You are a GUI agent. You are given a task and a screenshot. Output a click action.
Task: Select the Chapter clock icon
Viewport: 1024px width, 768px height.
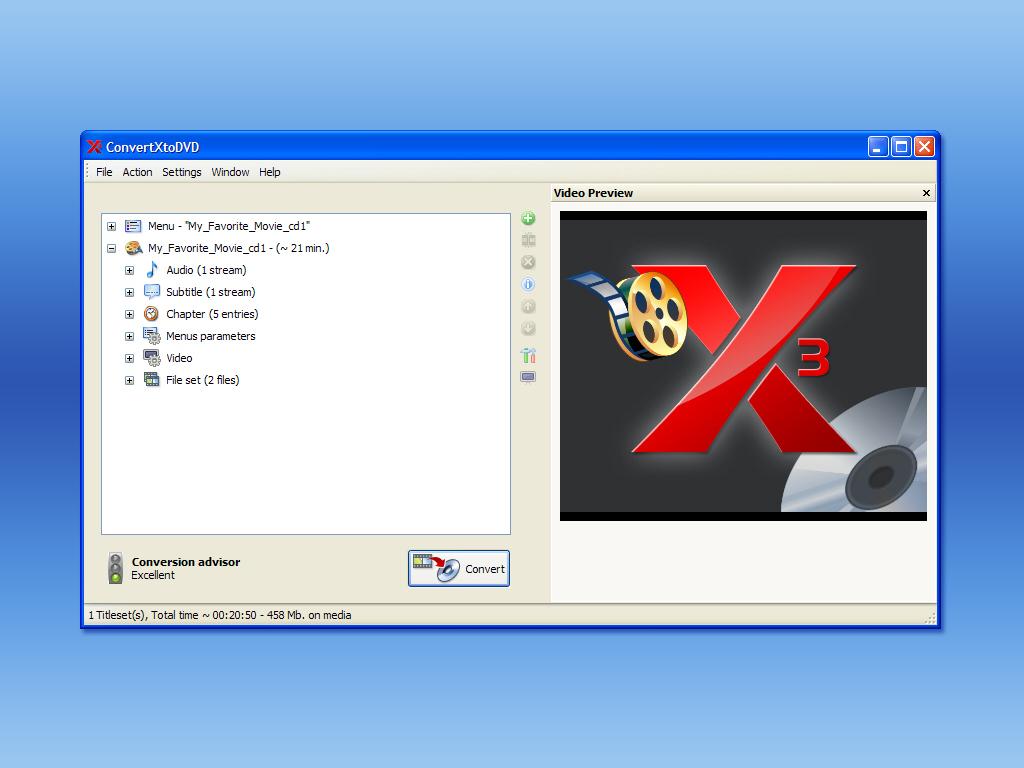(x=152, y=314)
